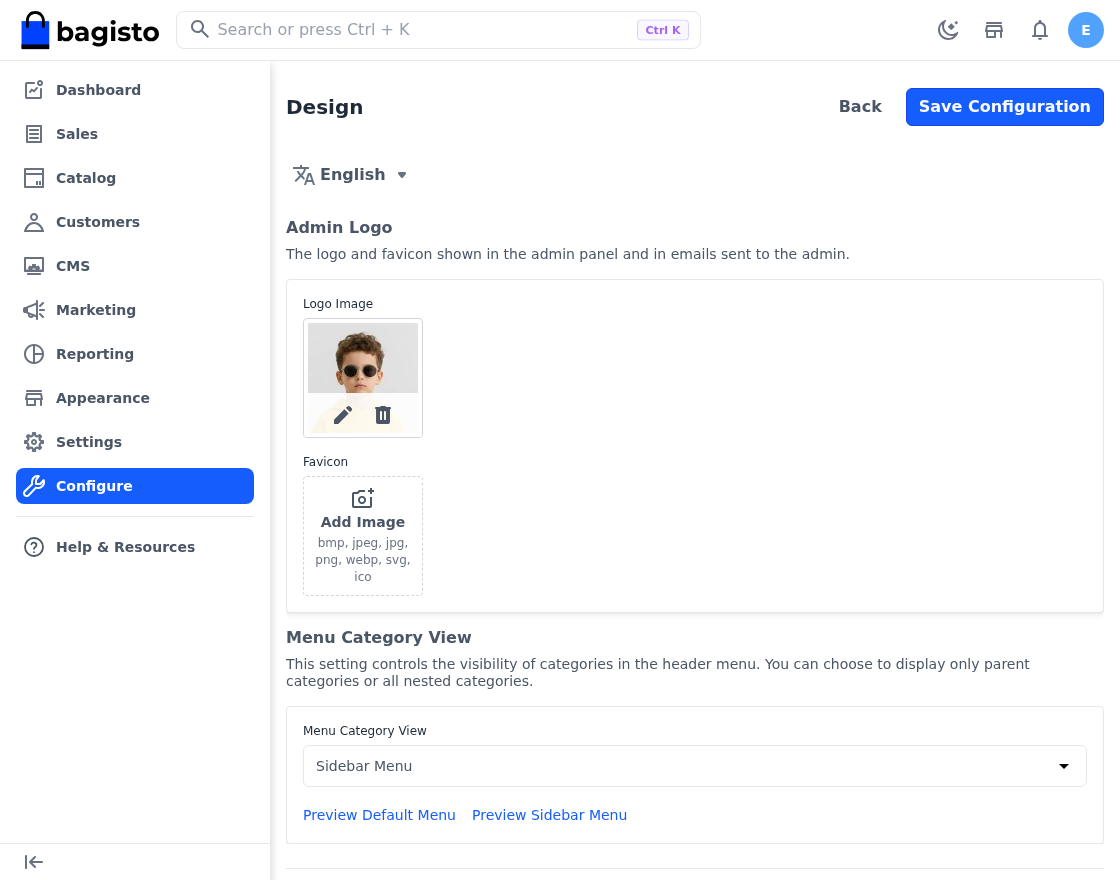Click the favicon camera add icon
The width and height of the screenshot is (1120, 880).
coord(363,498)
